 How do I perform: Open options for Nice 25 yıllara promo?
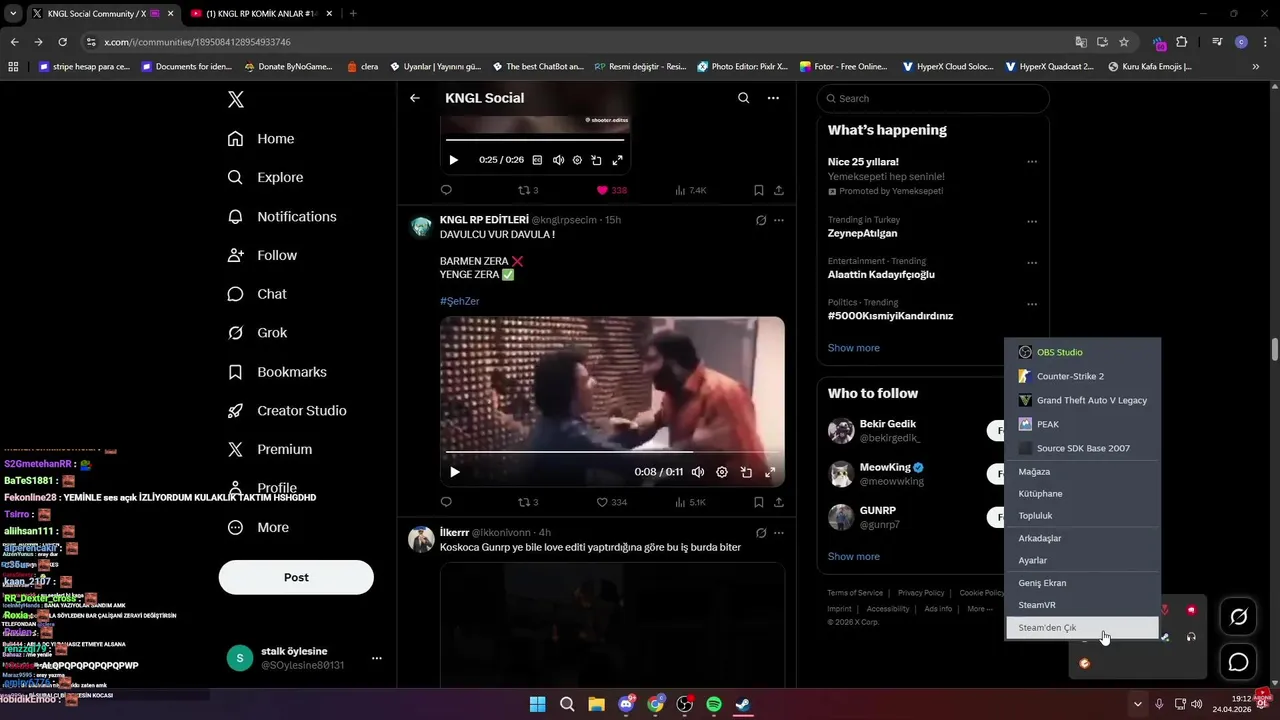coord(1032,162)
